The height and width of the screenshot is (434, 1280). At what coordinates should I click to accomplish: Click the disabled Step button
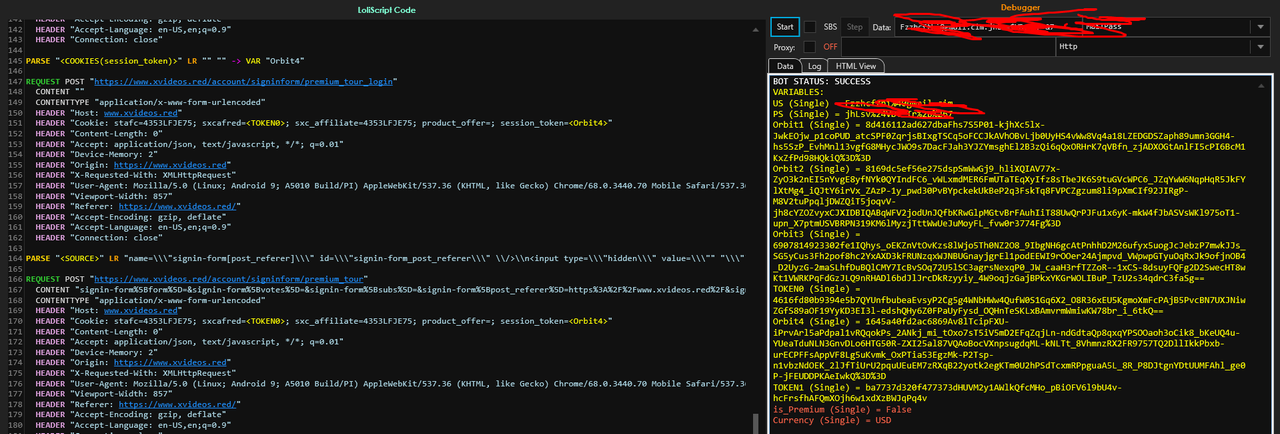(x=855, y=27)
